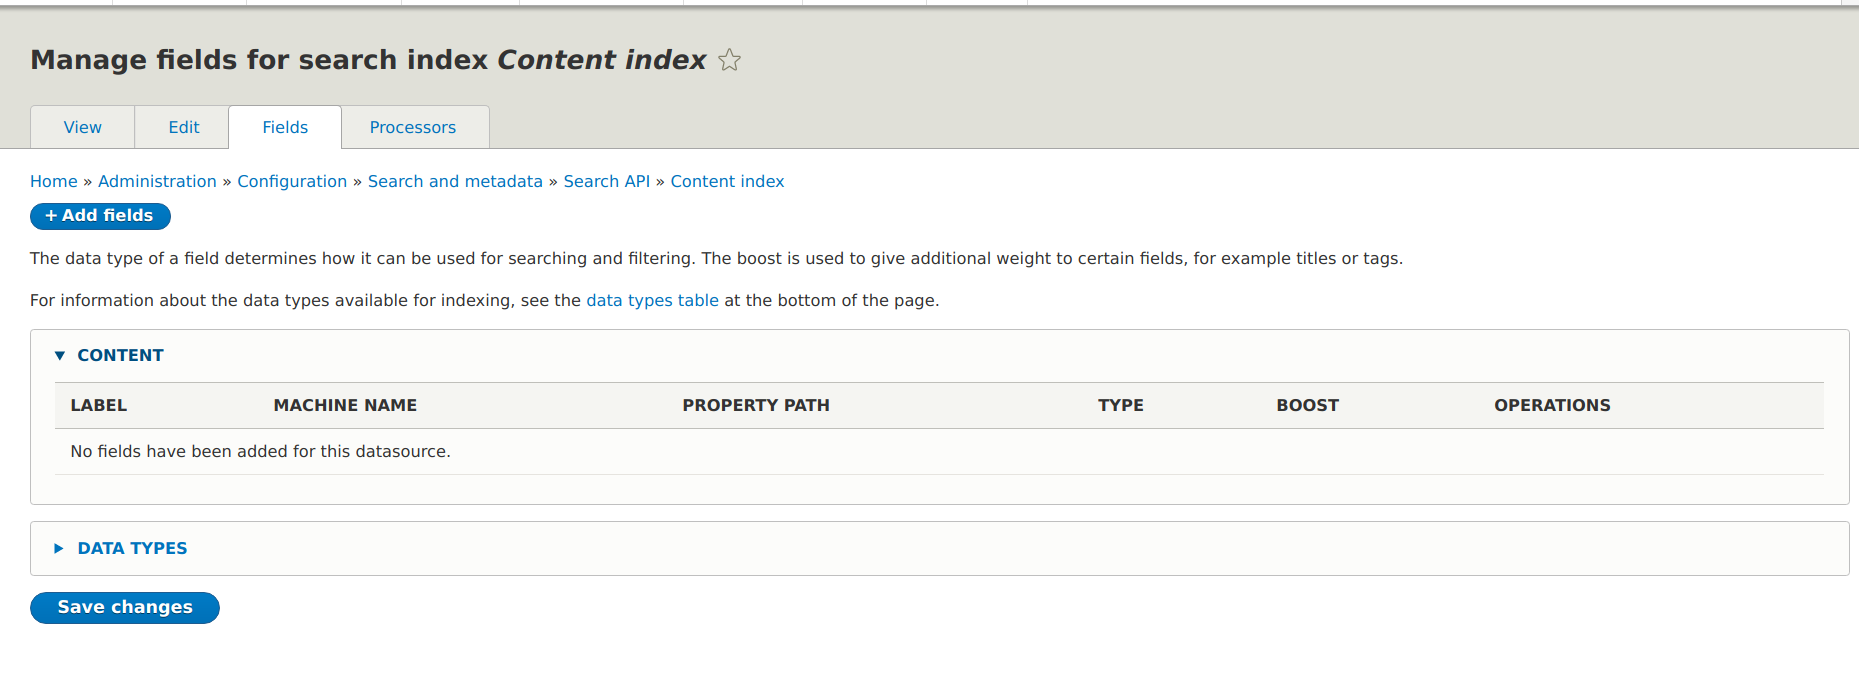Switch to the View tab

(82, 128)
